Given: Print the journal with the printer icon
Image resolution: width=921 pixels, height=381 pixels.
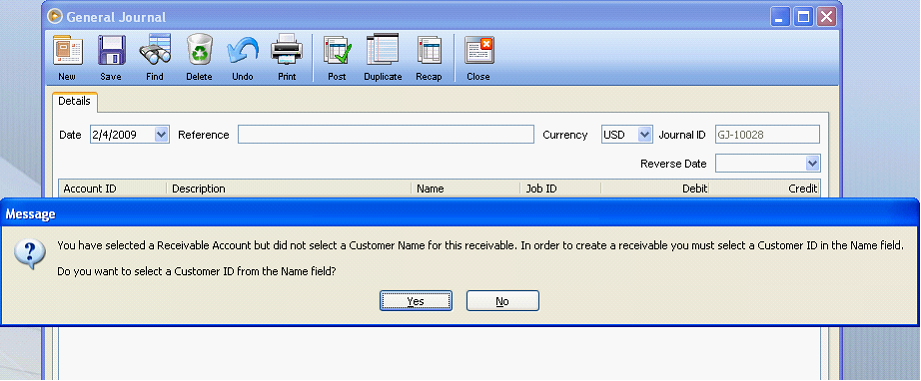Looking at the screenshot, I should [x=287, y=49].
